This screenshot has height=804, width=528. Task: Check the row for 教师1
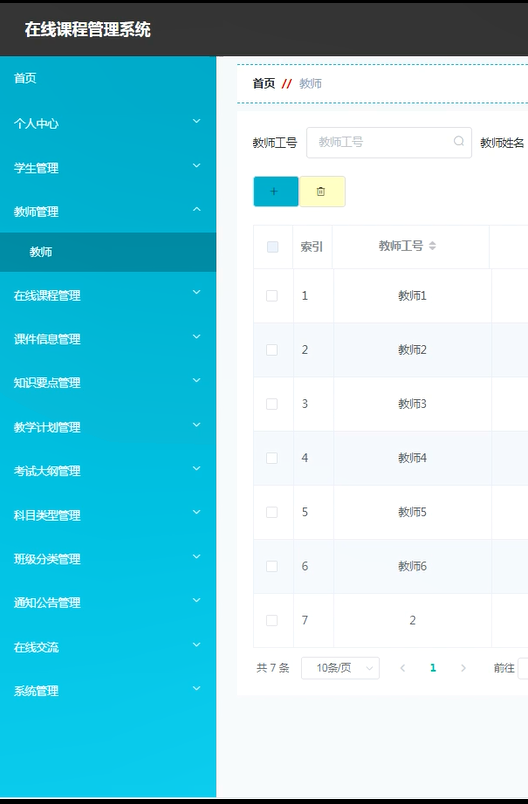[x=272, y=296]
